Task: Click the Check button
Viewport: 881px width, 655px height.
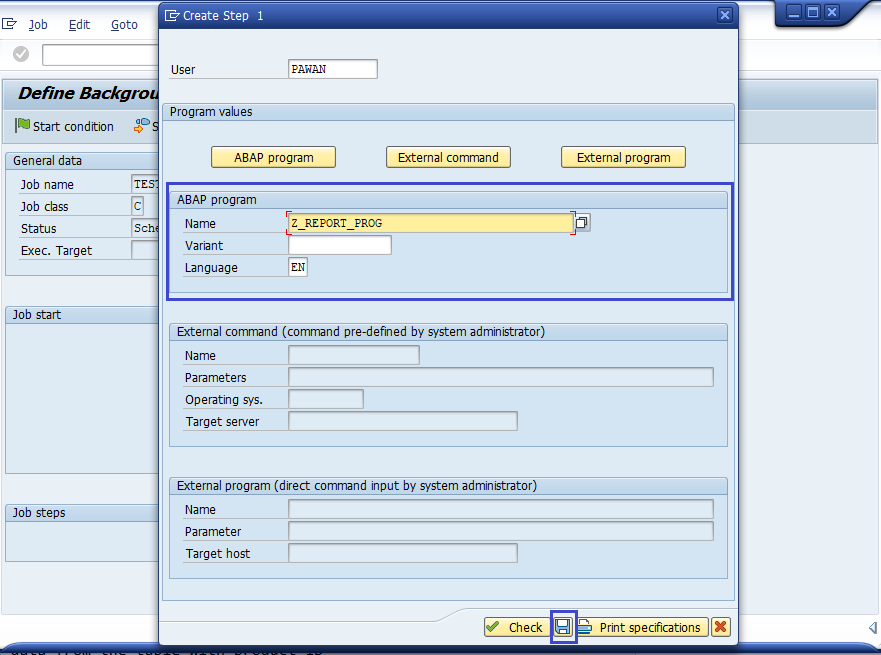Action: [514, 627]
